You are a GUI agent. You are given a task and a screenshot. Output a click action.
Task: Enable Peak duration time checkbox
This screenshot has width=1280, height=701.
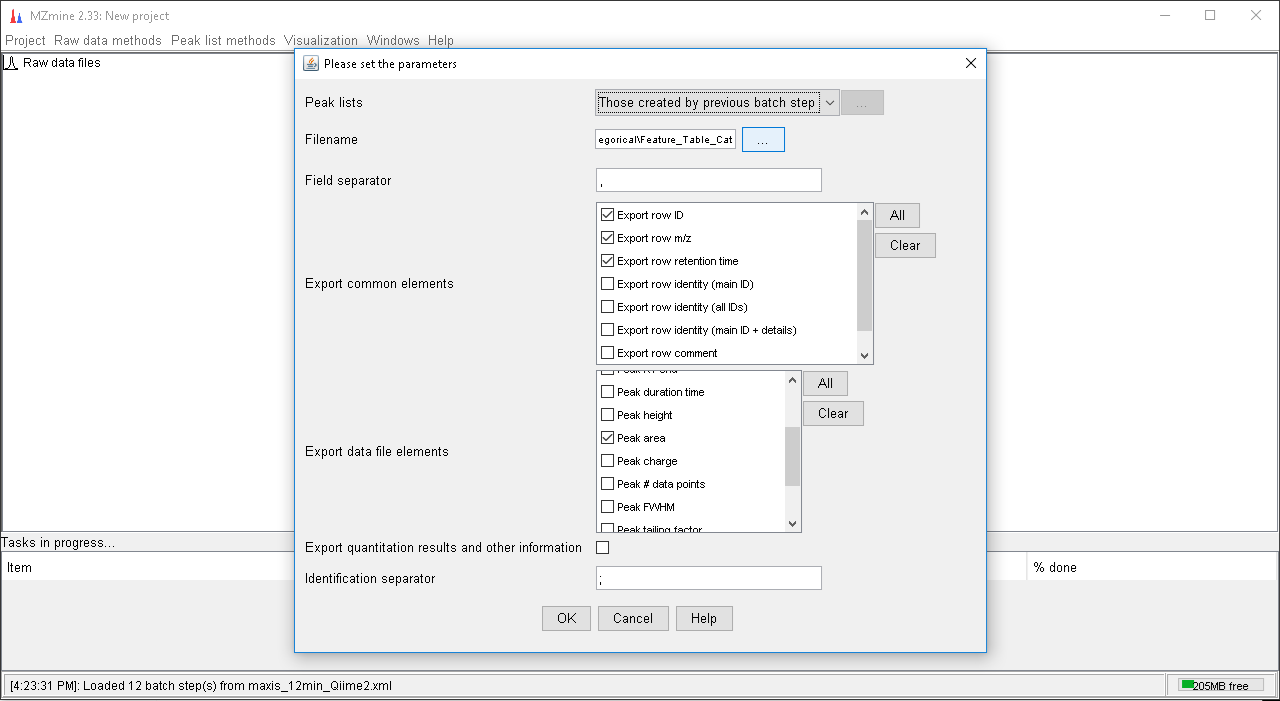tap(607, 392)
